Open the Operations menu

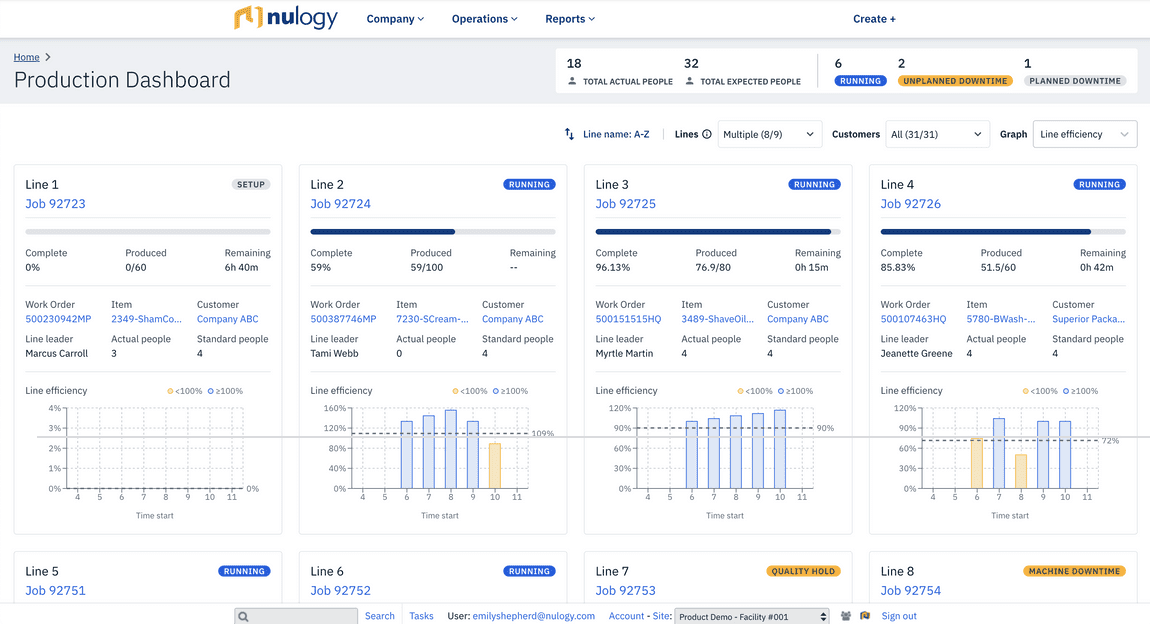(483, 18)
